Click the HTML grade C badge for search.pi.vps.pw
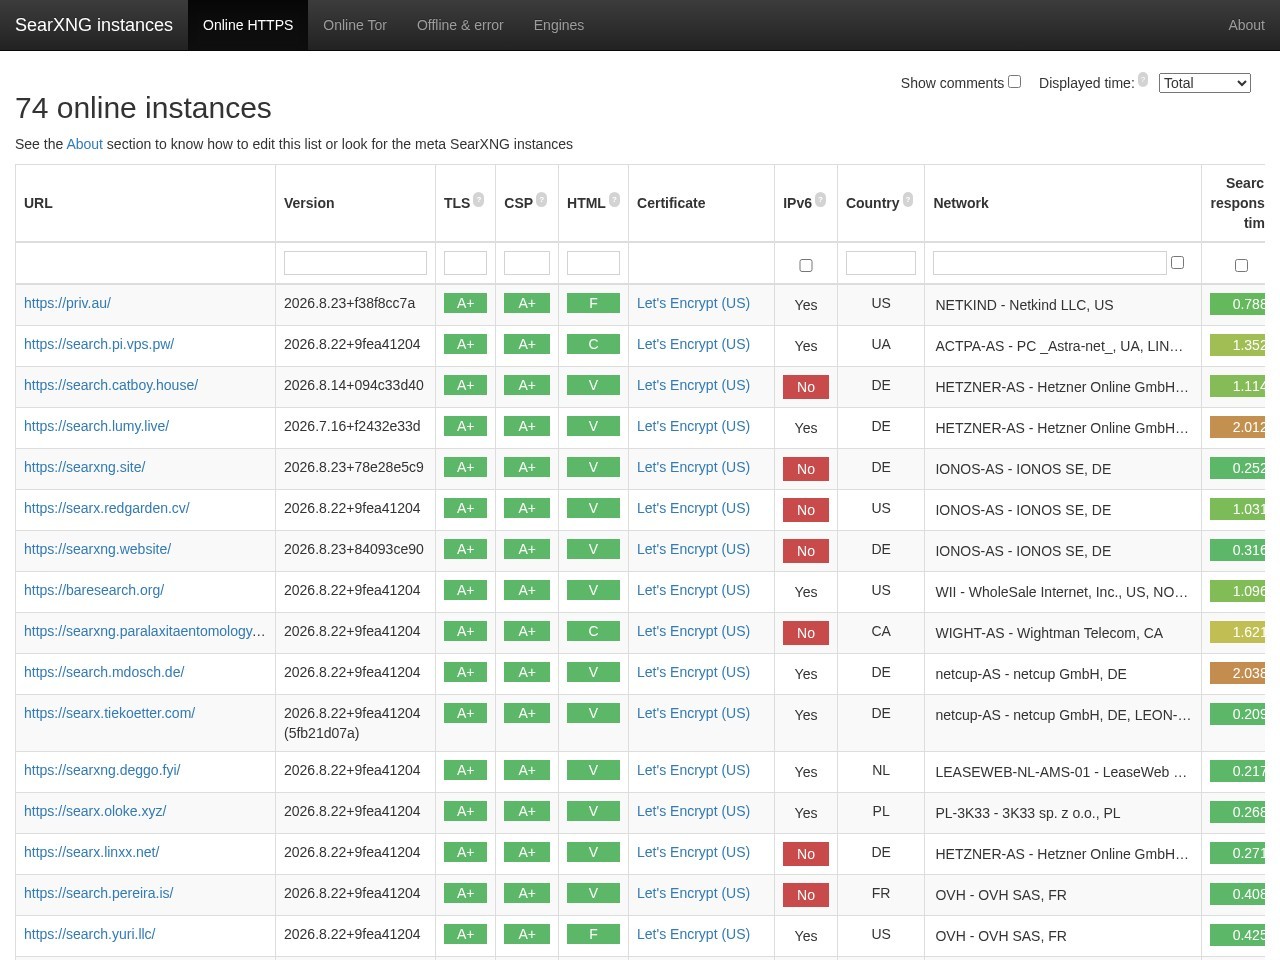The image size is (1280, 960). 593,344
